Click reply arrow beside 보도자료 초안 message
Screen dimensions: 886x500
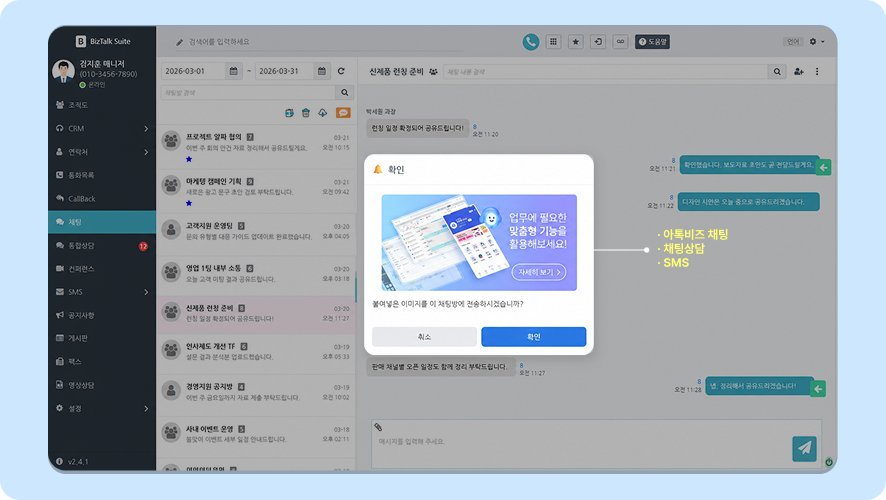[x=823, y=167]
